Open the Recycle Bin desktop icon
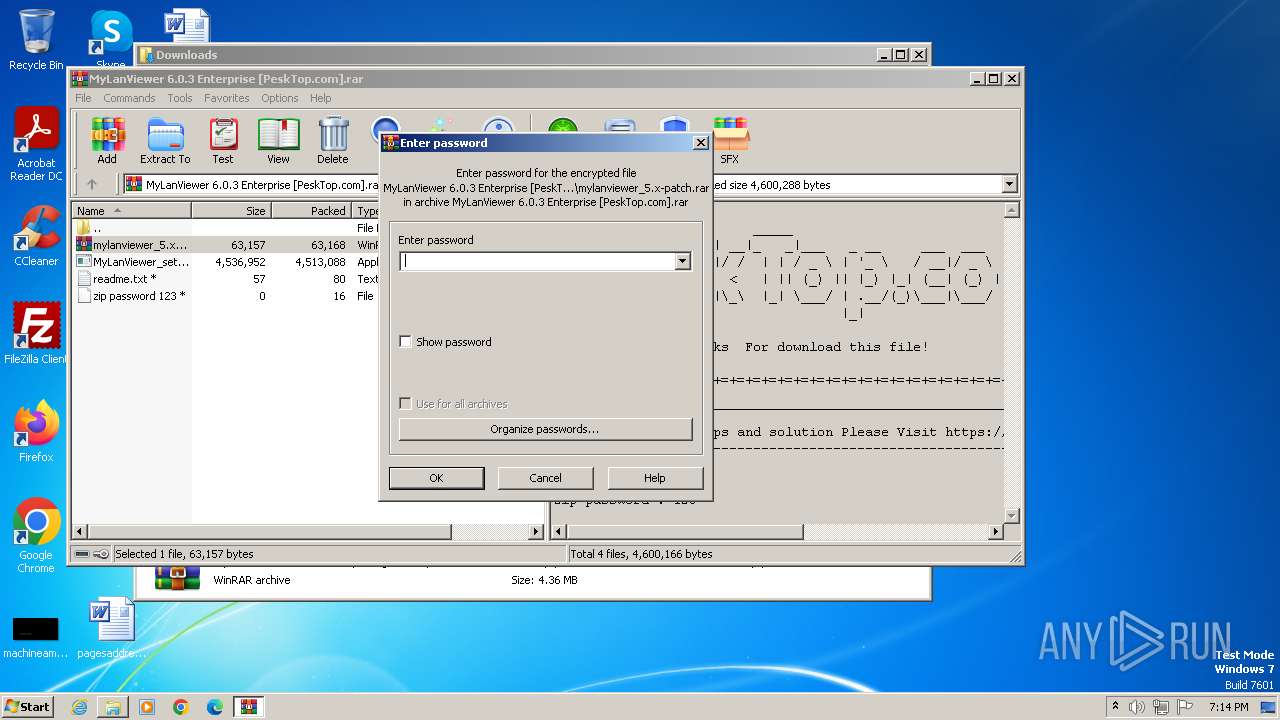Viewport: 1280px width, 720px height. pyautogui.click(x=36, y=40)
